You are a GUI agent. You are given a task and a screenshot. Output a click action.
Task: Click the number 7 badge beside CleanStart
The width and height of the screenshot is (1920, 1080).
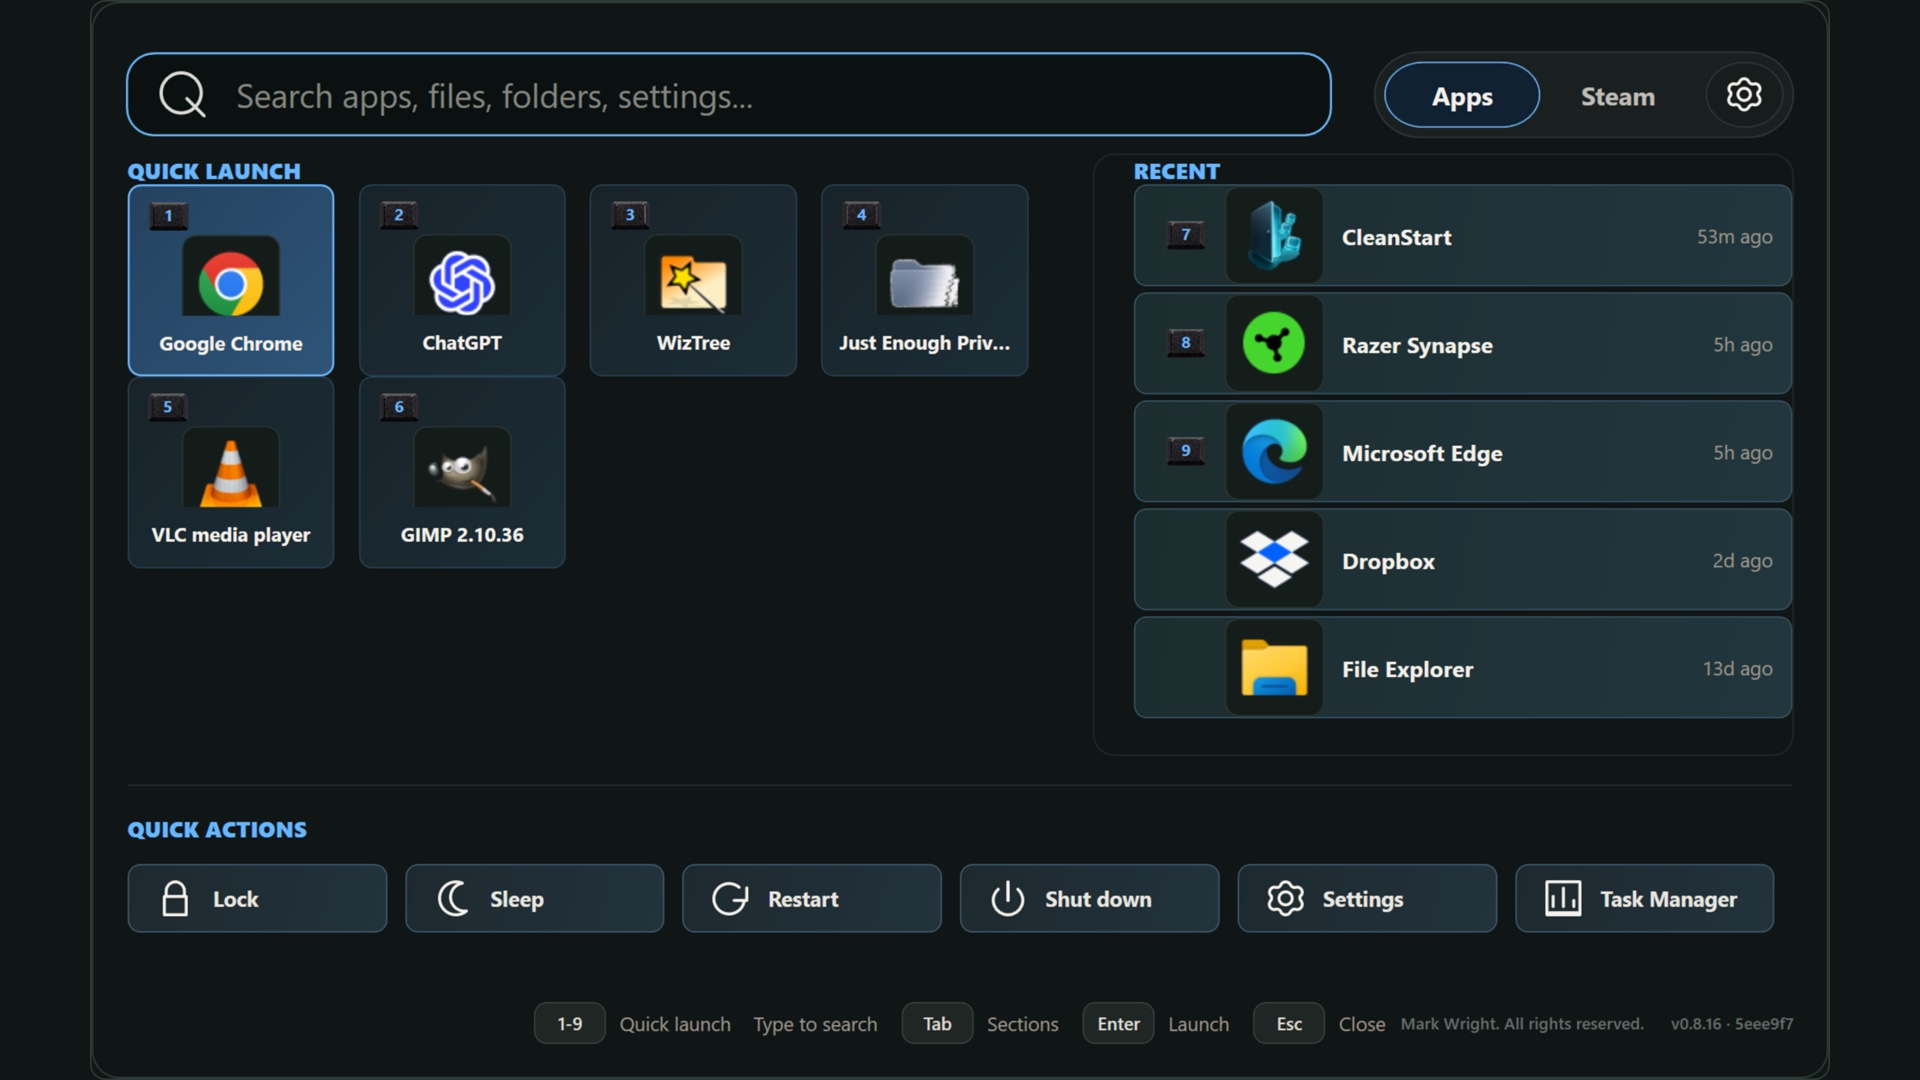pyautogui.click(x=1186, y=235)
